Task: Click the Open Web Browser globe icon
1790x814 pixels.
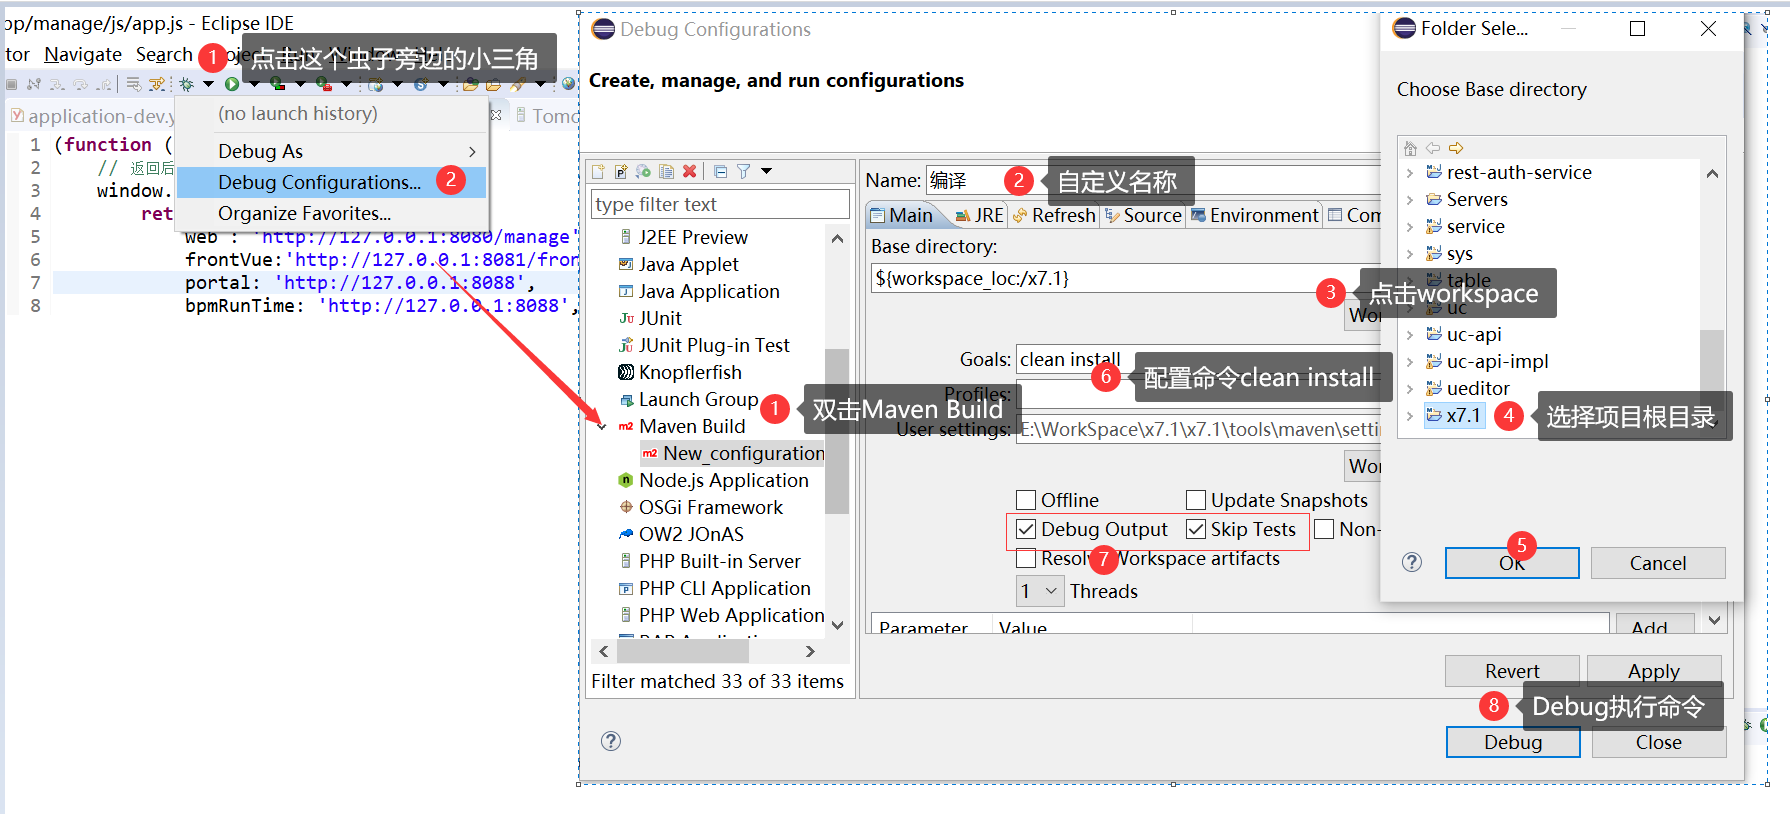Action: (568, 85)
